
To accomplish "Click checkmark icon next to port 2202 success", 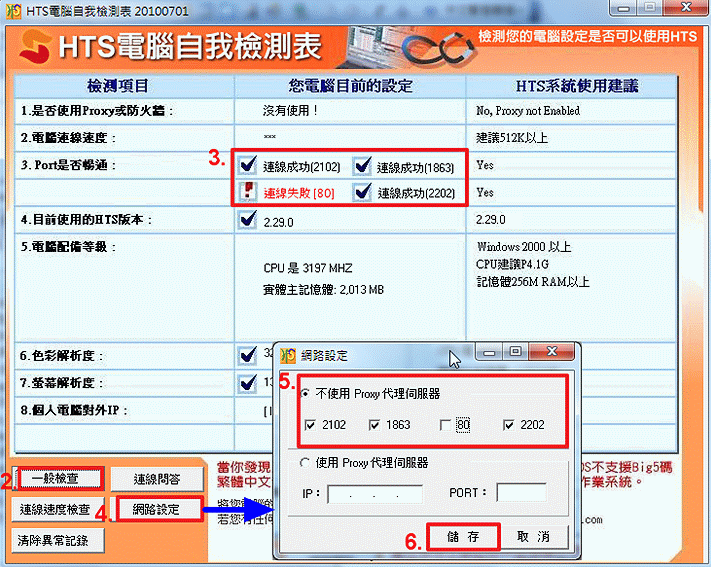I will (x=362, y=192).
